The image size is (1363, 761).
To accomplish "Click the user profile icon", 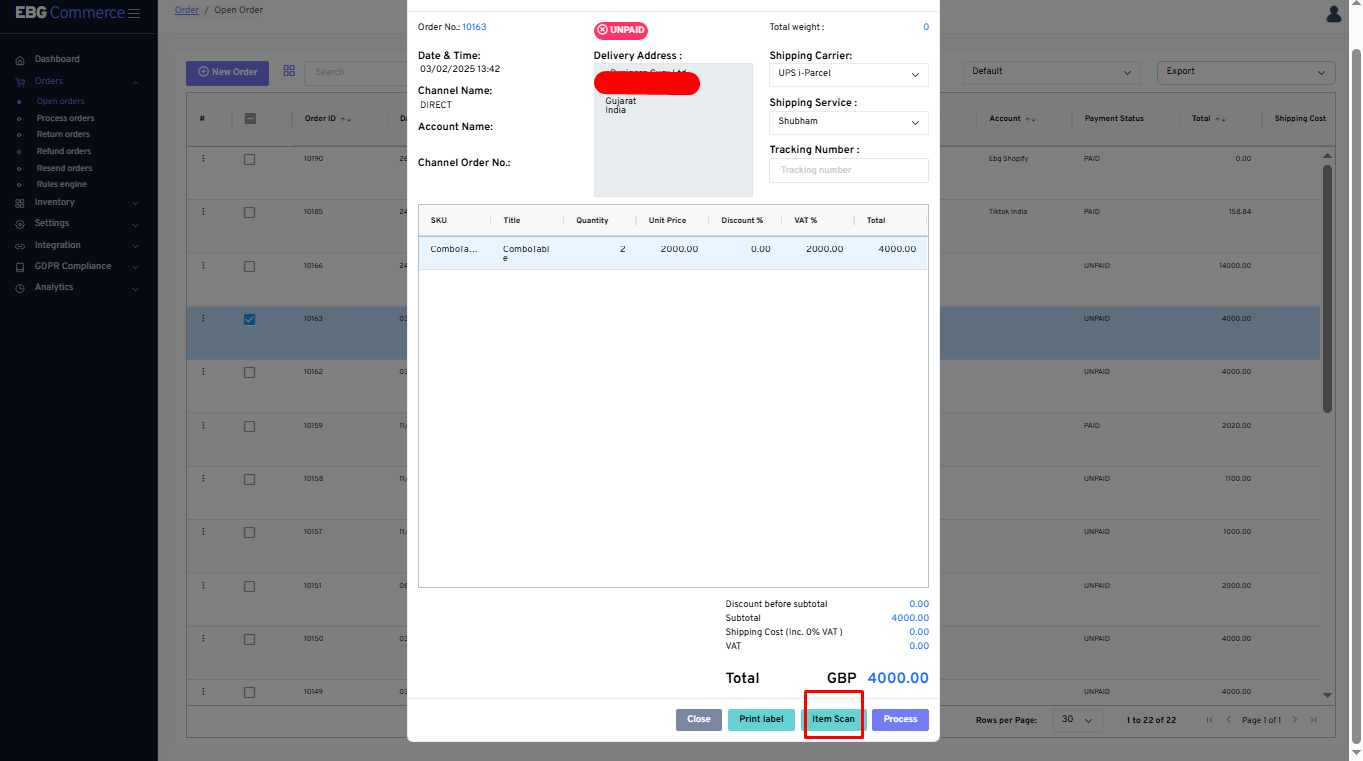I will click(x=1333, y=13).
